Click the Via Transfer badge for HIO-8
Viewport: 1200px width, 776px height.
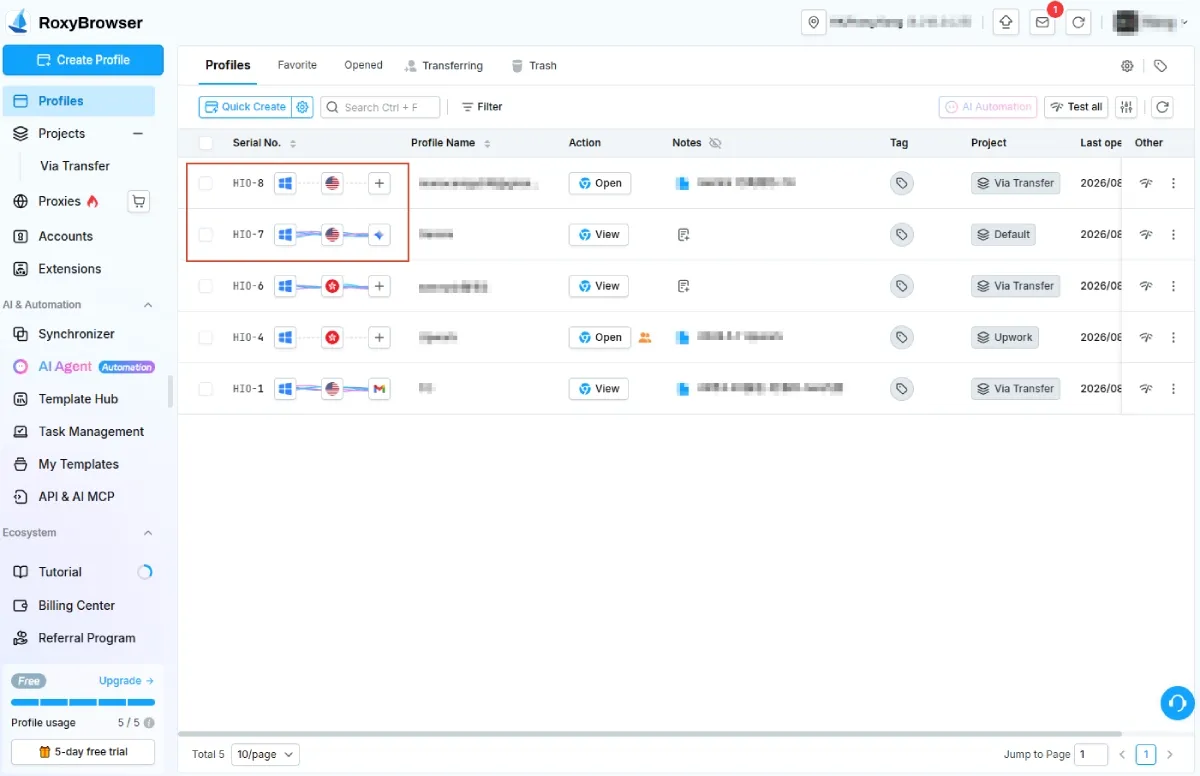coord(1015,183)
